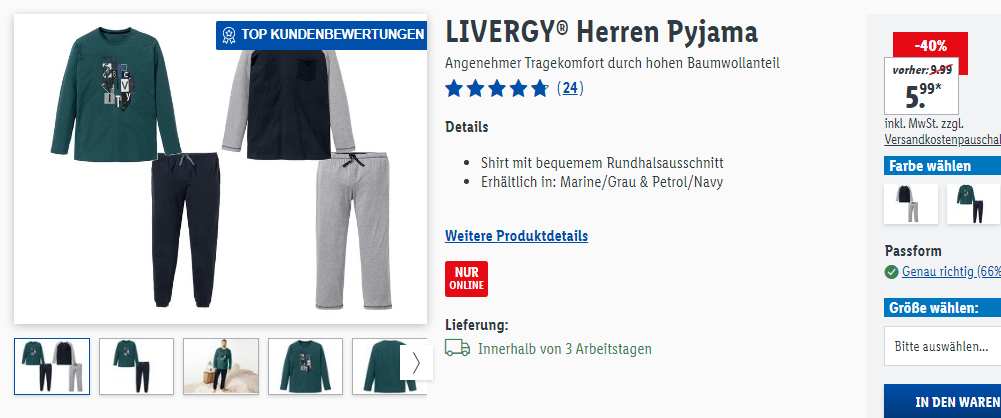Select thumbnail of green shirt front
The height and width of the screenshot is (418, 1001).
(305, 366)
